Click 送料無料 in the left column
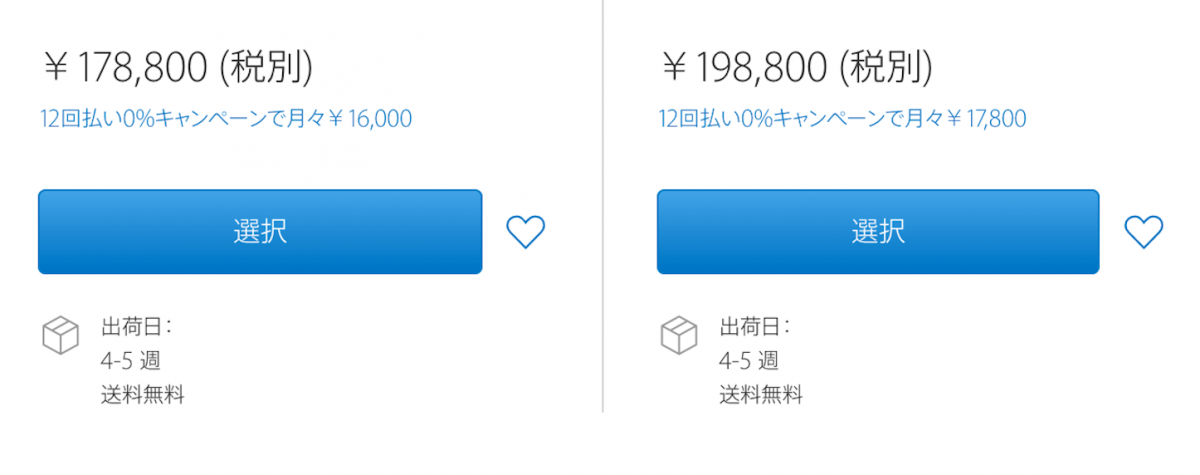The image size is (1200, 475). click(x=142, y=394)
